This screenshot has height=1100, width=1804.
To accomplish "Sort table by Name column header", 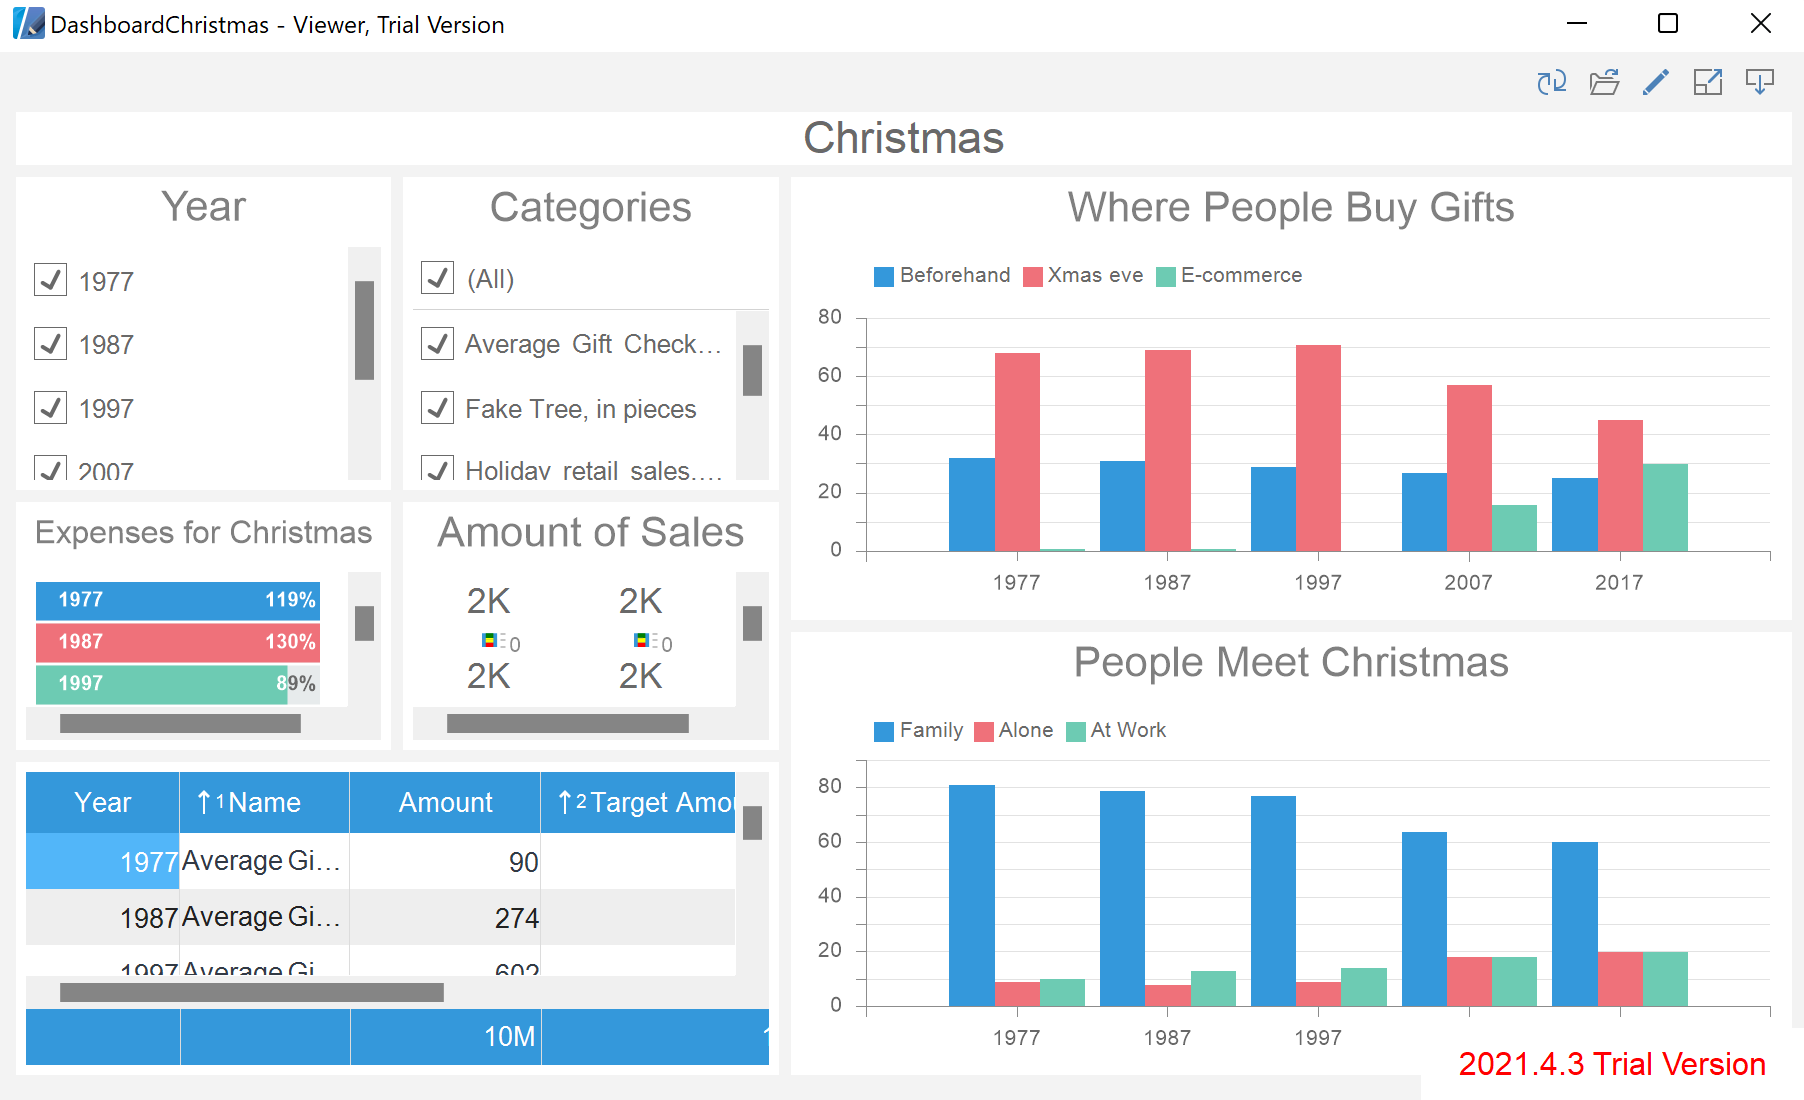I will point(264,802).
